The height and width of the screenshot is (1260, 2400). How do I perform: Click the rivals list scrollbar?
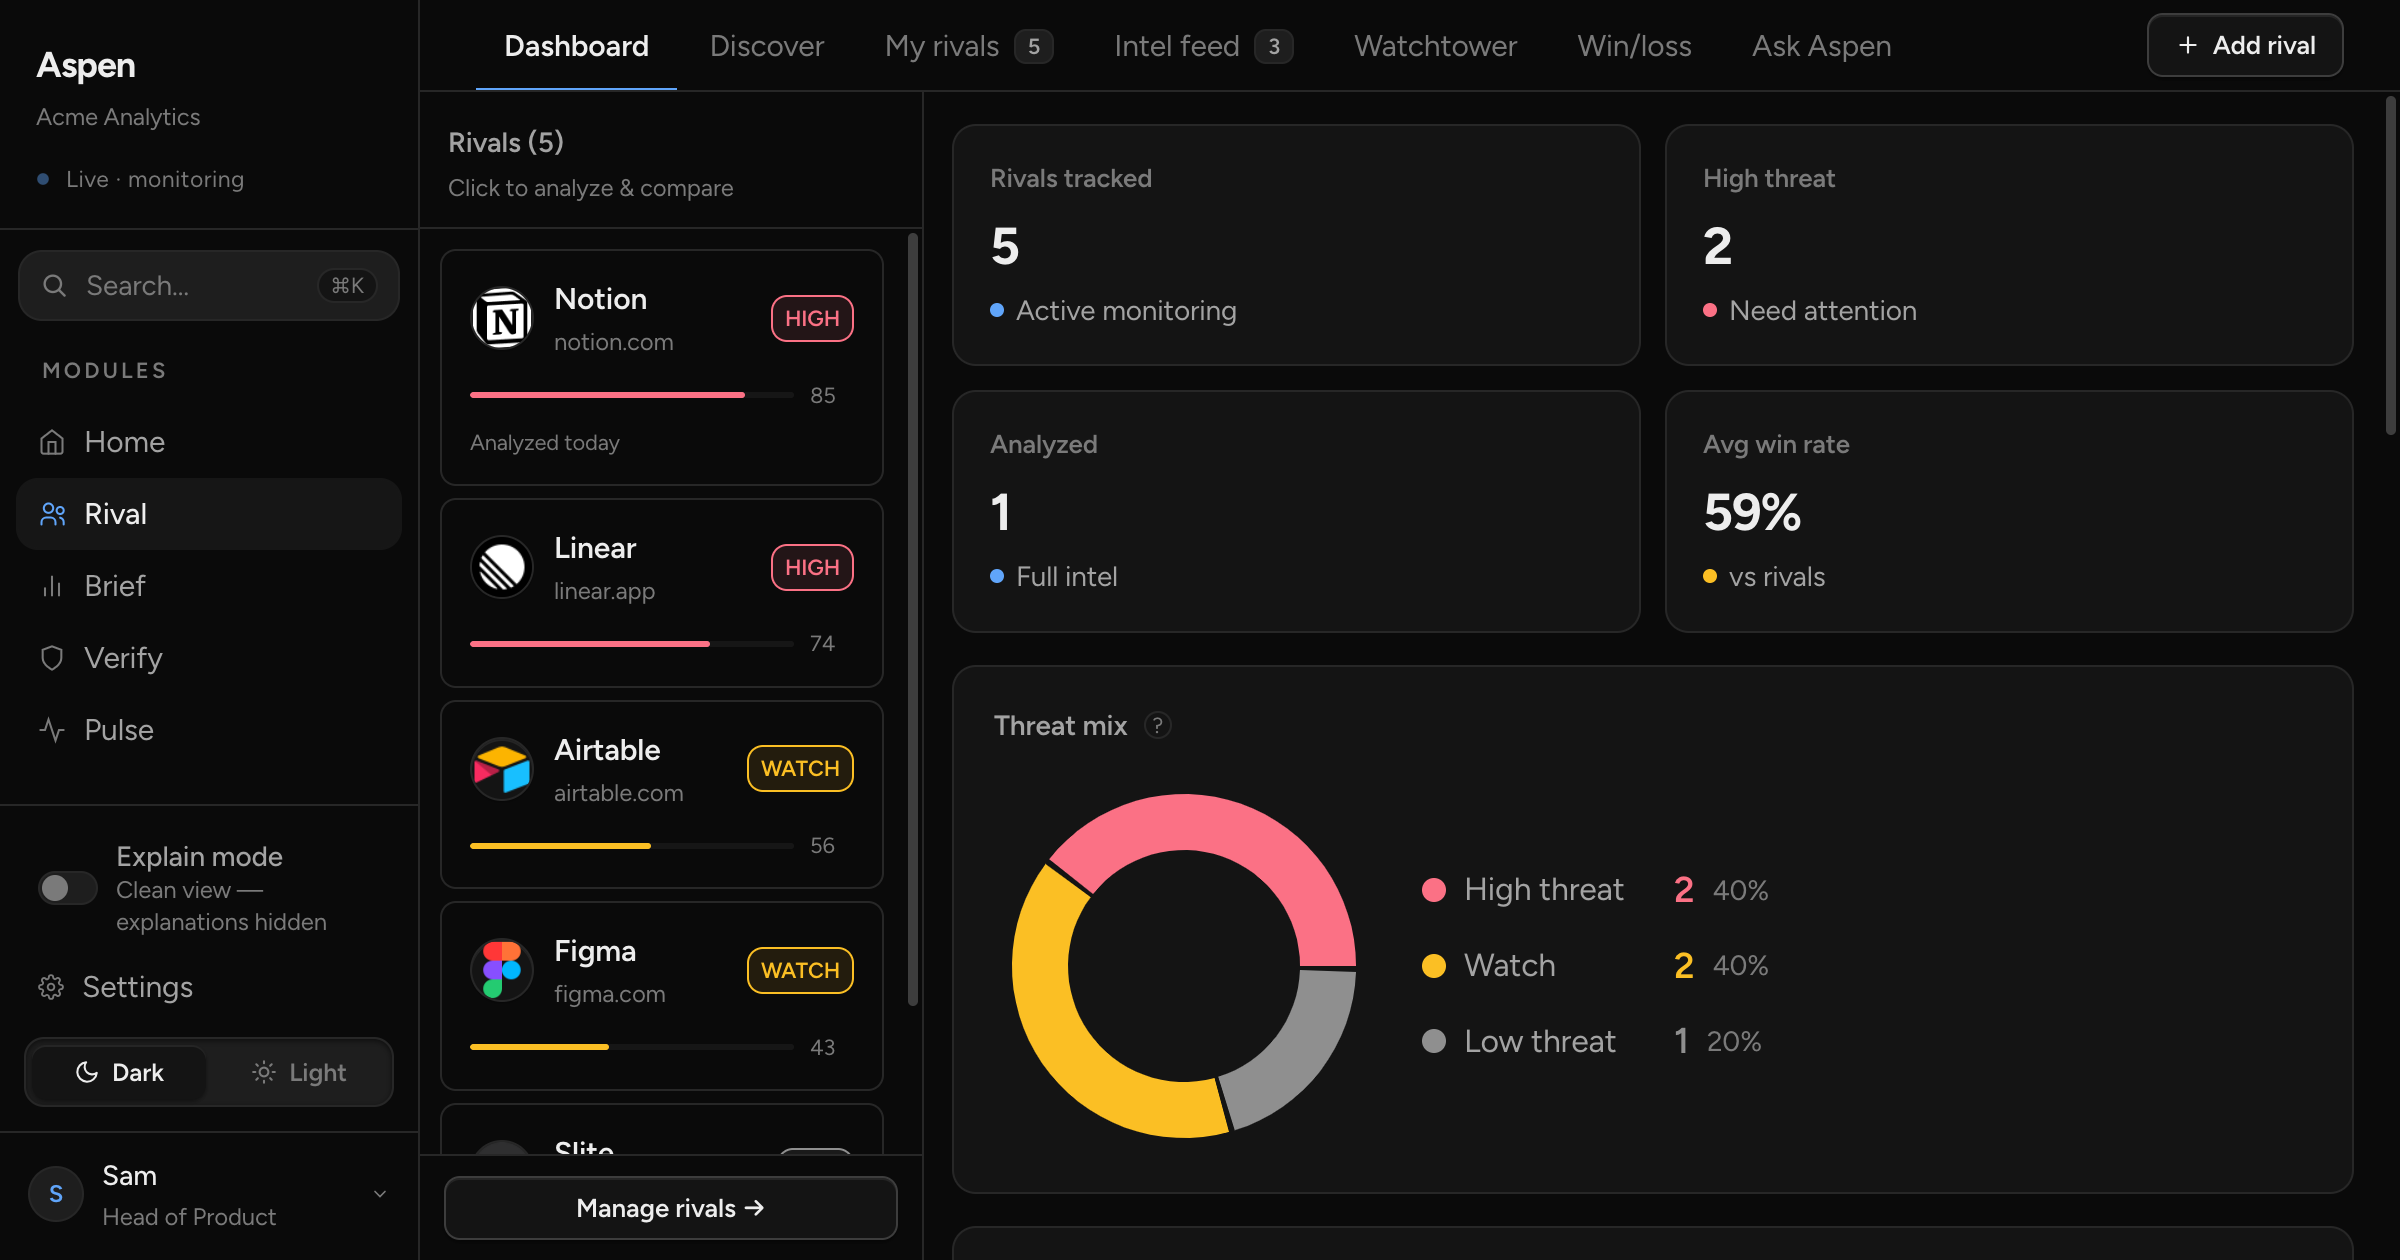click(912, 620)
